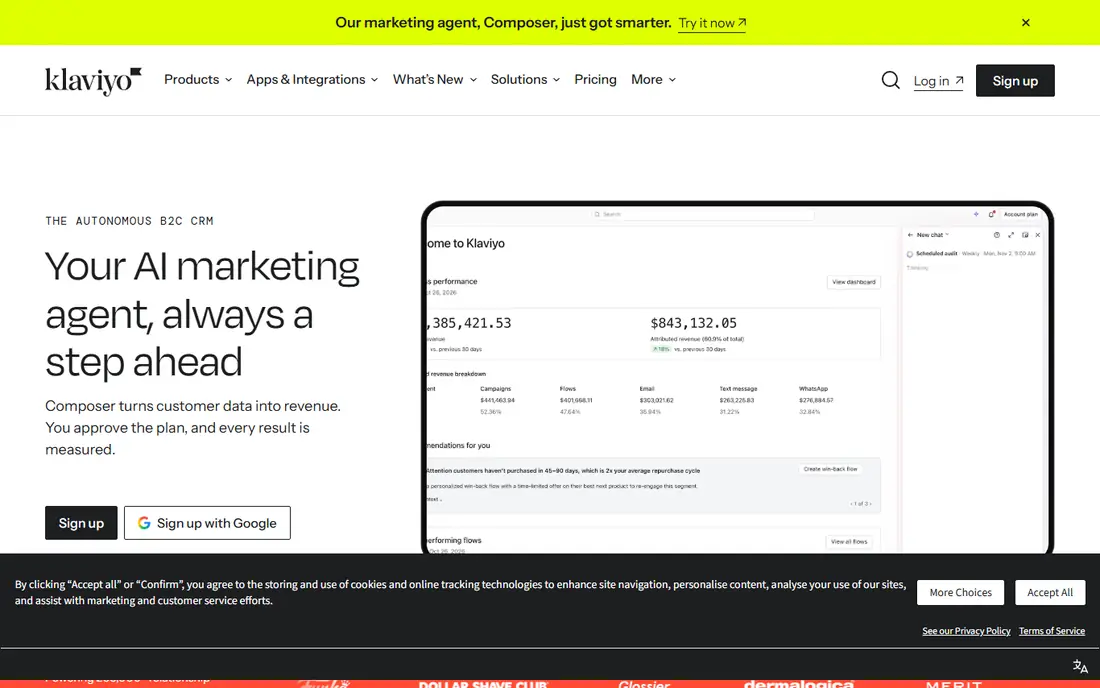
Task: Click the 'Your AI marketing agent' headline
Action: 202,314
